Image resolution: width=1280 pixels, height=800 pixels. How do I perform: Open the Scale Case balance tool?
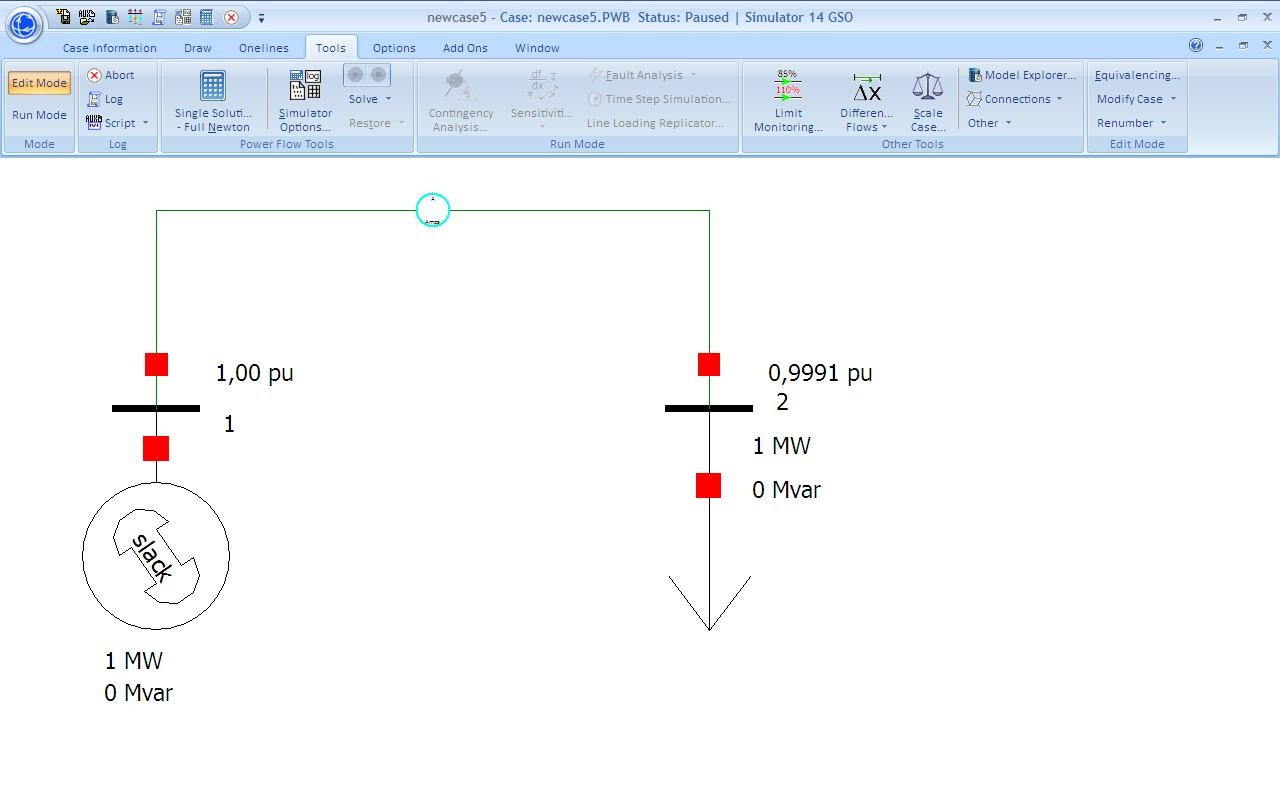(x=928, y=101)
